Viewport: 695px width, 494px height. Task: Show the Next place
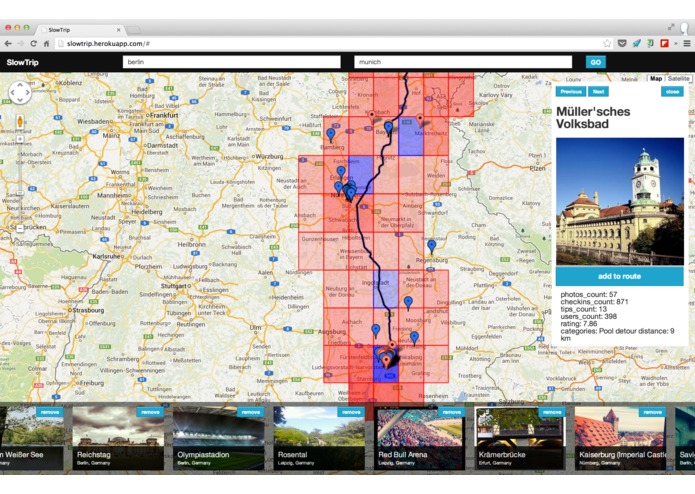pos(598,92)
